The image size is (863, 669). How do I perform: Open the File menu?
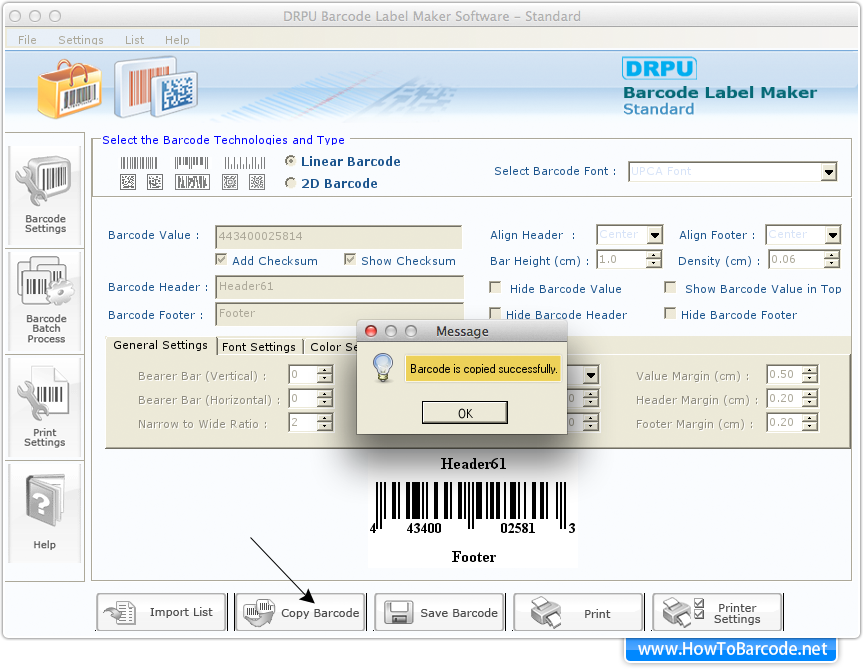tap(27, 40)
